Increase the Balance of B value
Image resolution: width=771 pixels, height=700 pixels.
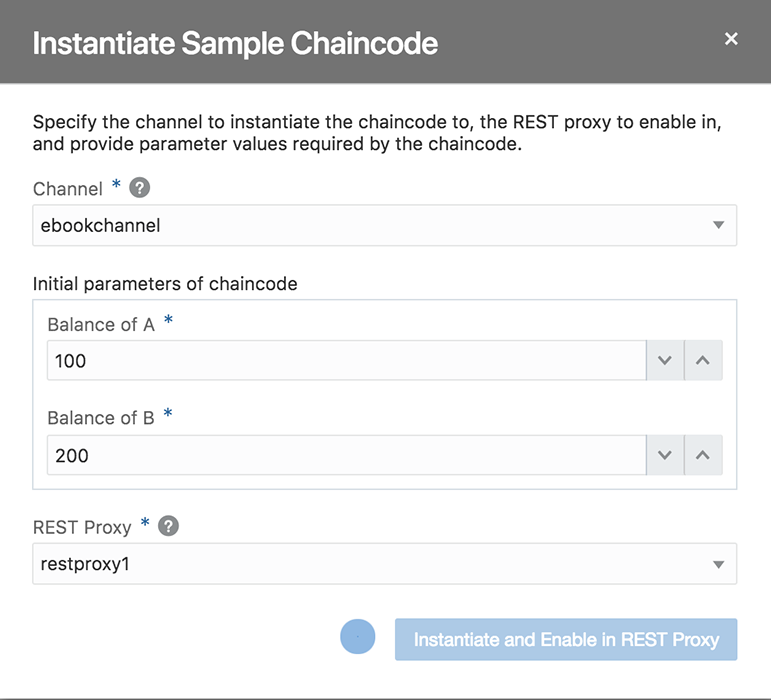click(703, 455)
